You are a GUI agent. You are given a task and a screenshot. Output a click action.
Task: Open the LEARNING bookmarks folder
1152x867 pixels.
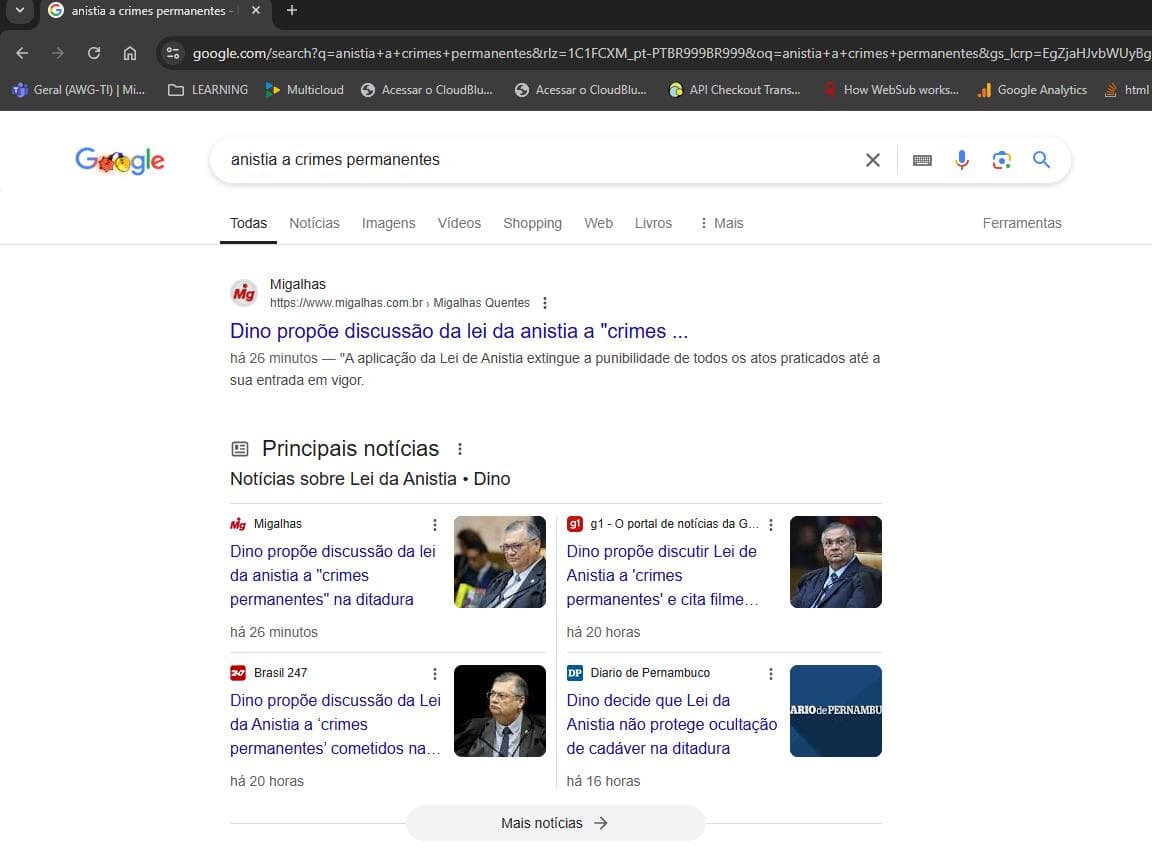[208, 90]
